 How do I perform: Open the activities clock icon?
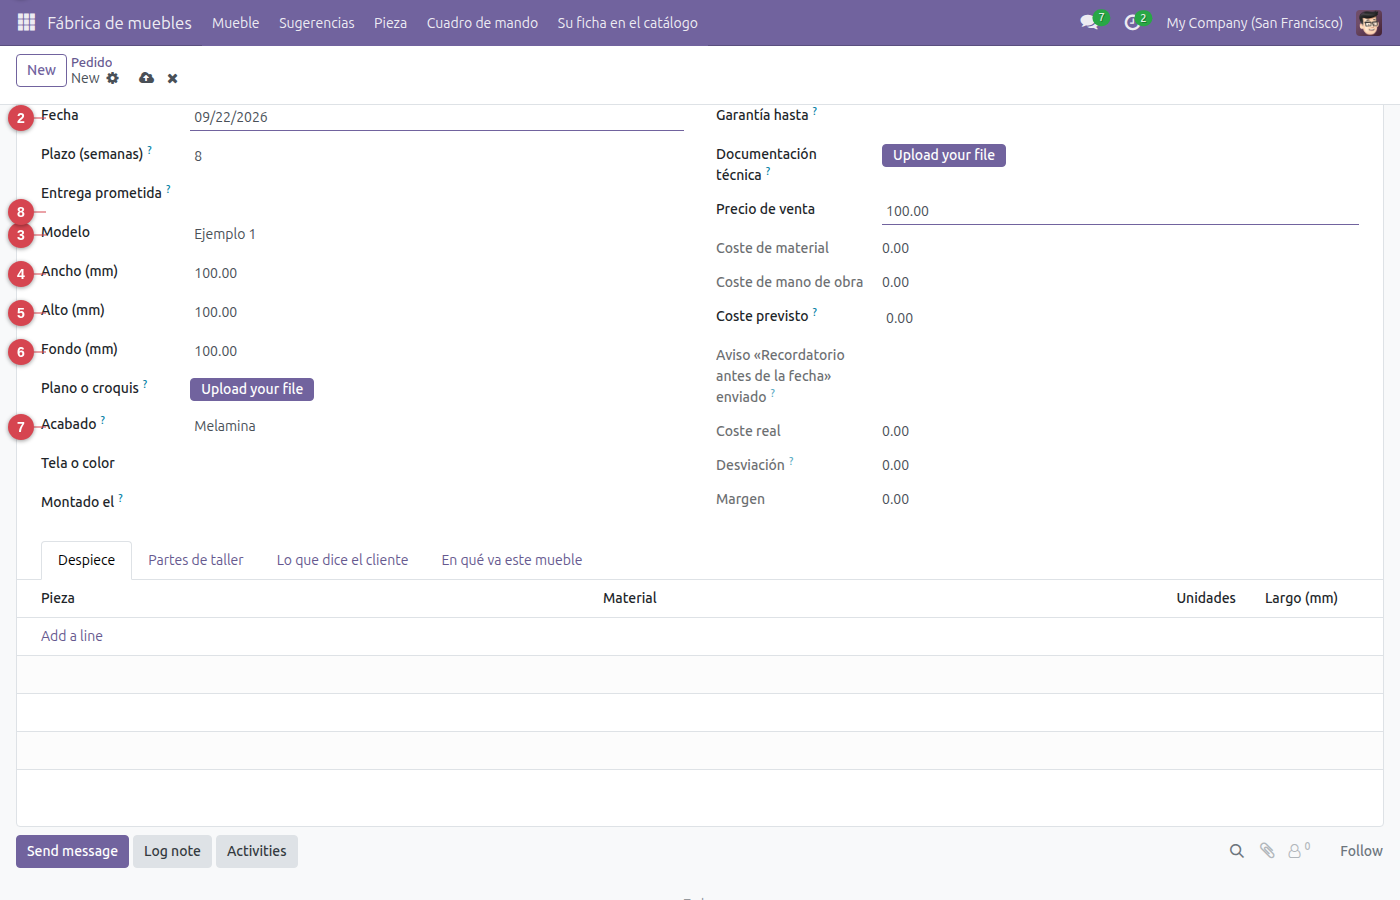coord(1132,22)
